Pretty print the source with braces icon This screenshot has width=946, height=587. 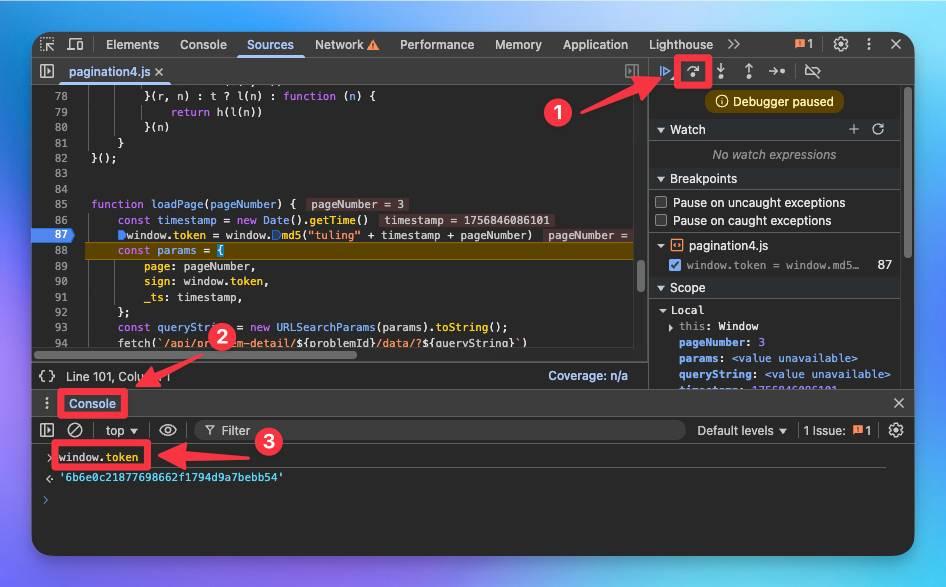tap(47, 376)
